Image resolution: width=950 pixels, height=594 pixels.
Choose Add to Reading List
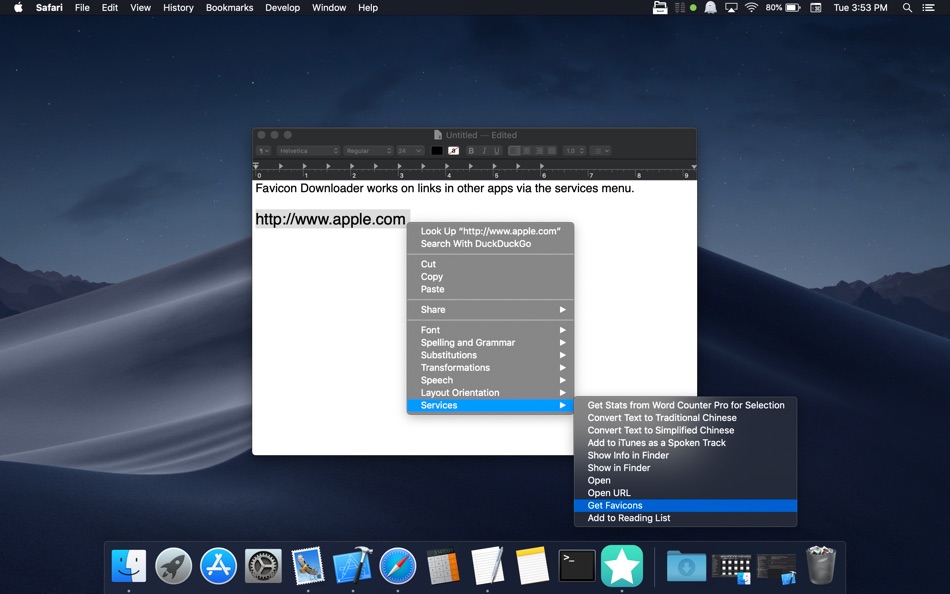[x=685, y=518]
